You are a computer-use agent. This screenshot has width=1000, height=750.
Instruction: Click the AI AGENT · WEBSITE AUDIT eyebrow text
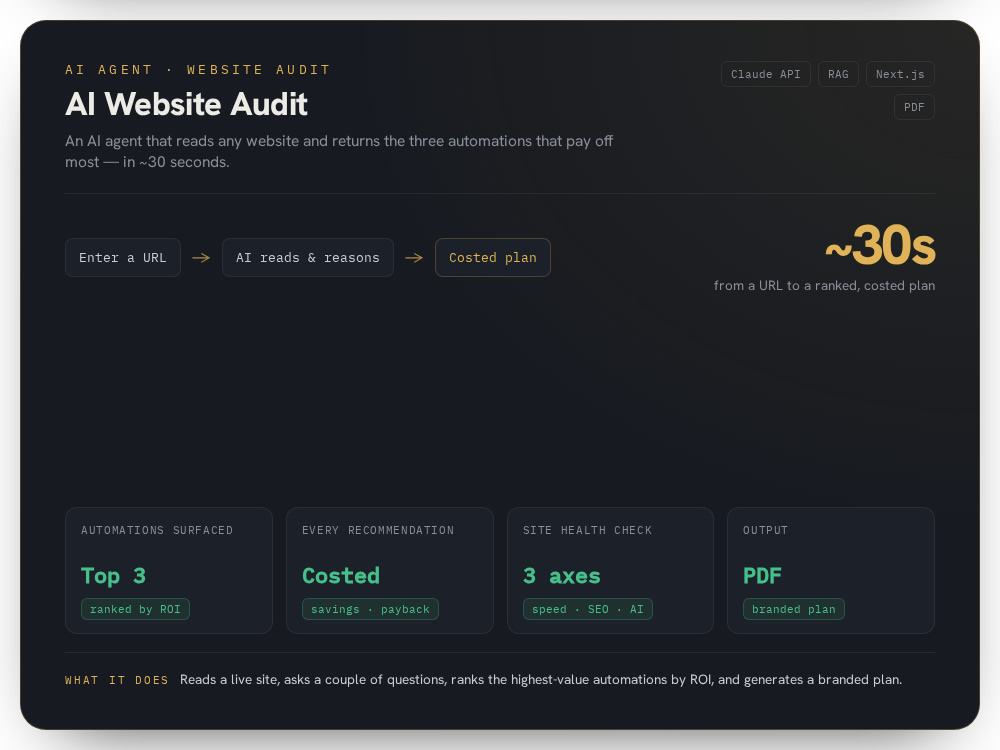point(198,70)
